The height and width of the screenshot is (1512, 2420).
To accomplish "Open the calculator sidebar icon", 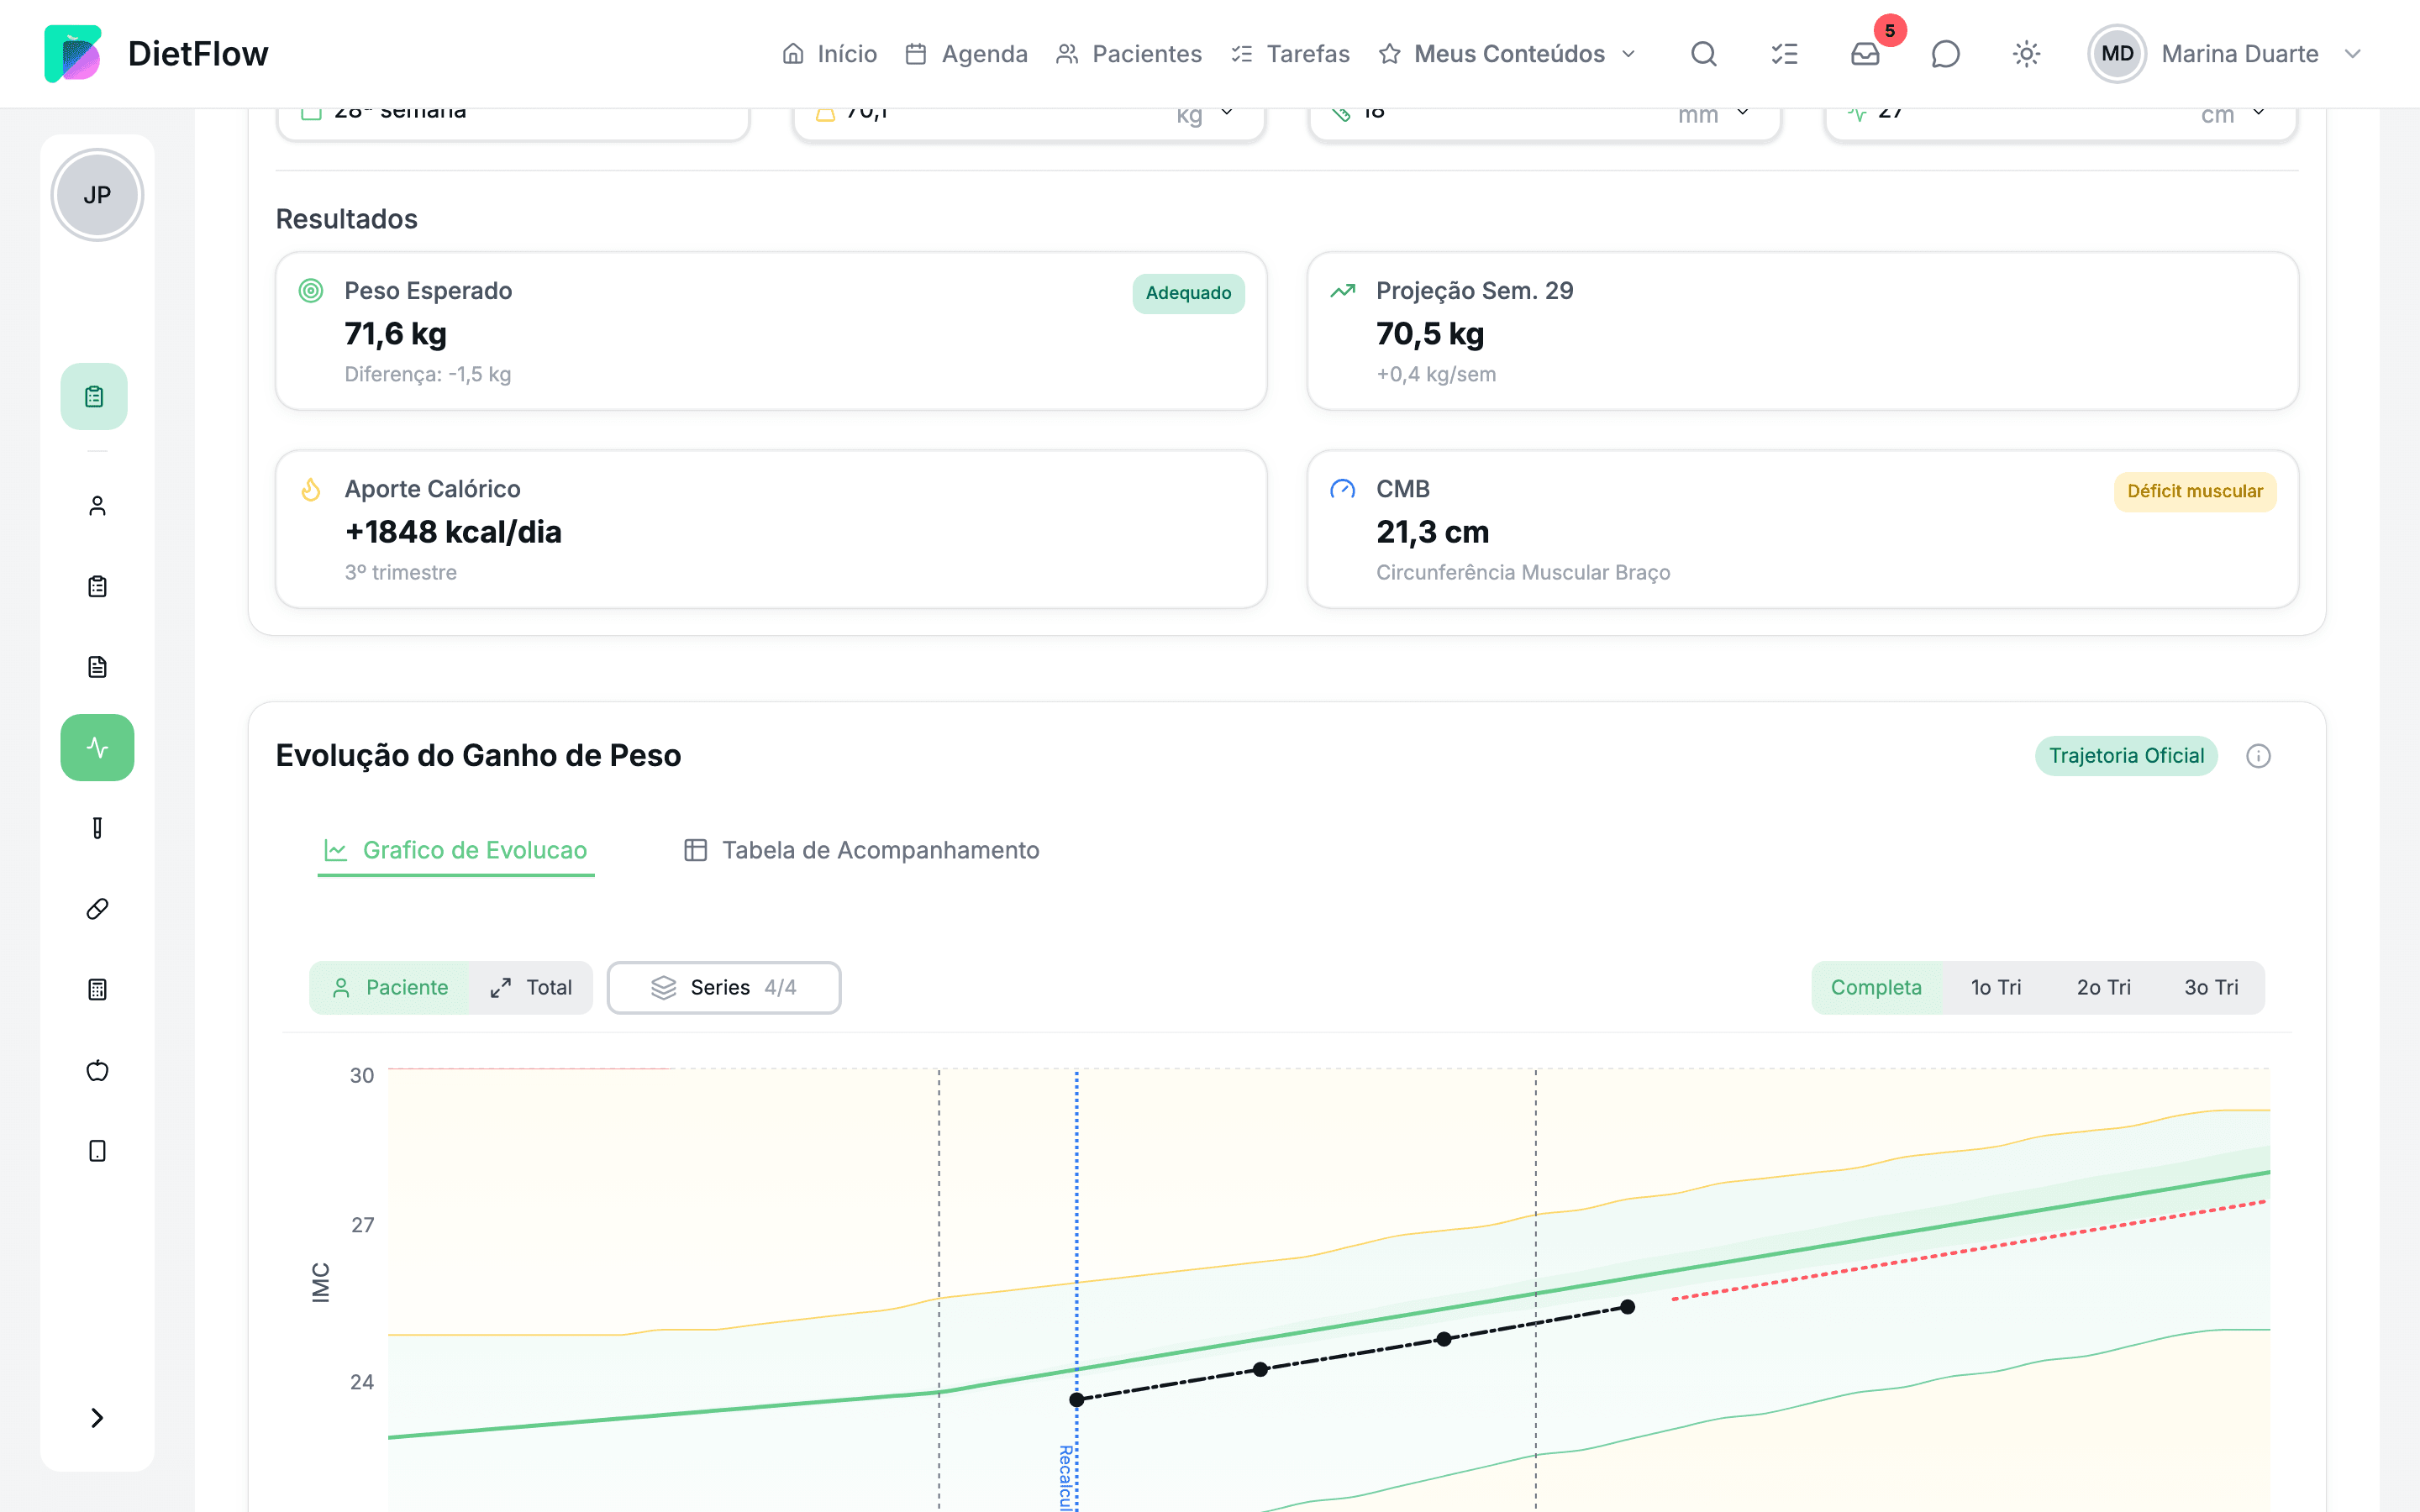I will click(97, 989).
